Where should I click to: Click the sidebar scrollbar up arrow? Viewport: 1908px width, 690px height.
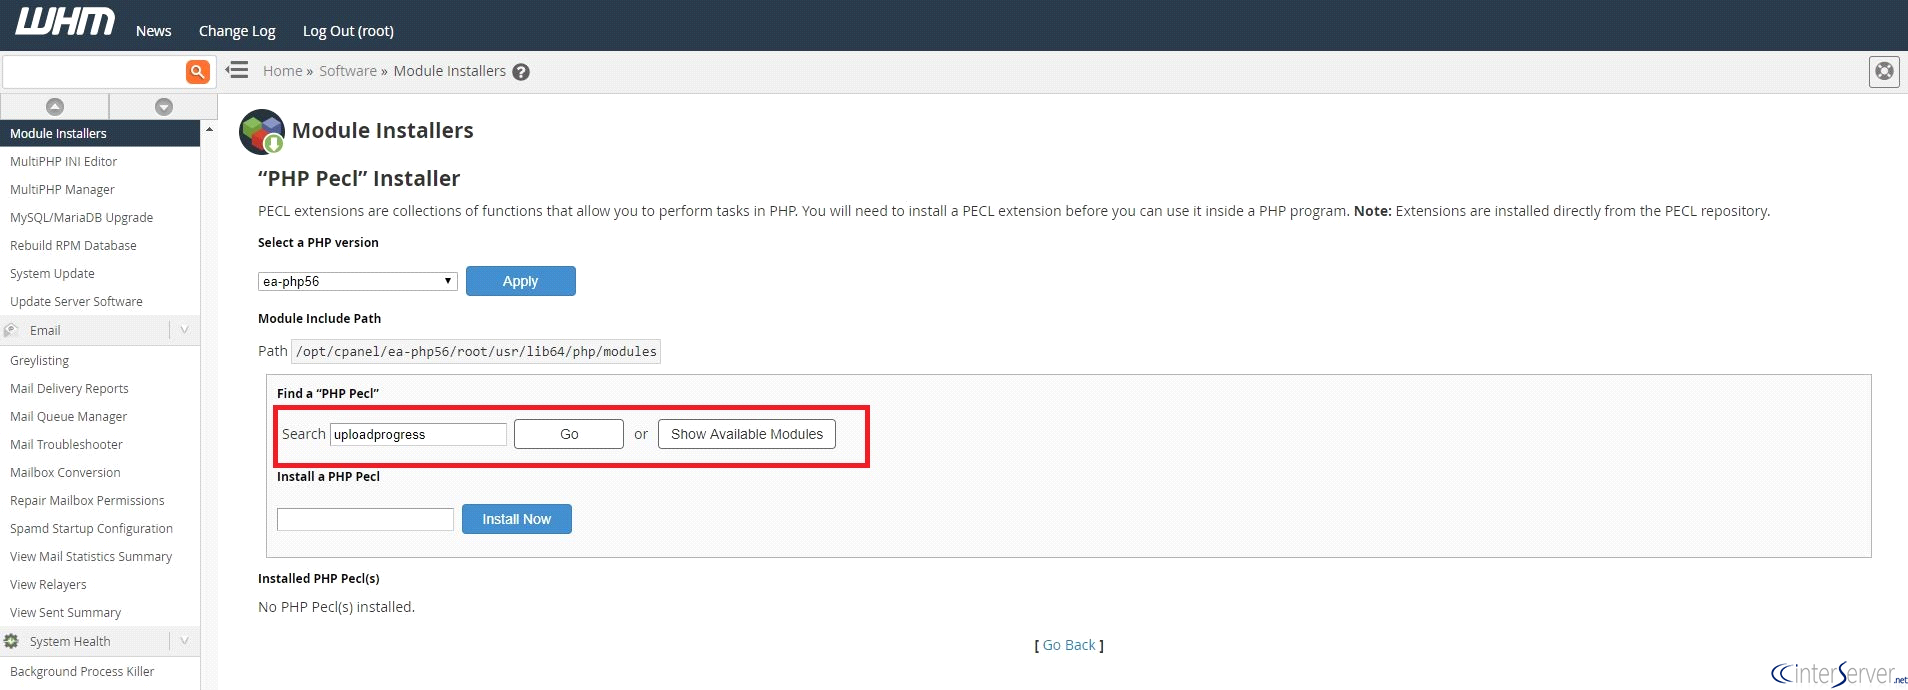(x=209, y=129)
